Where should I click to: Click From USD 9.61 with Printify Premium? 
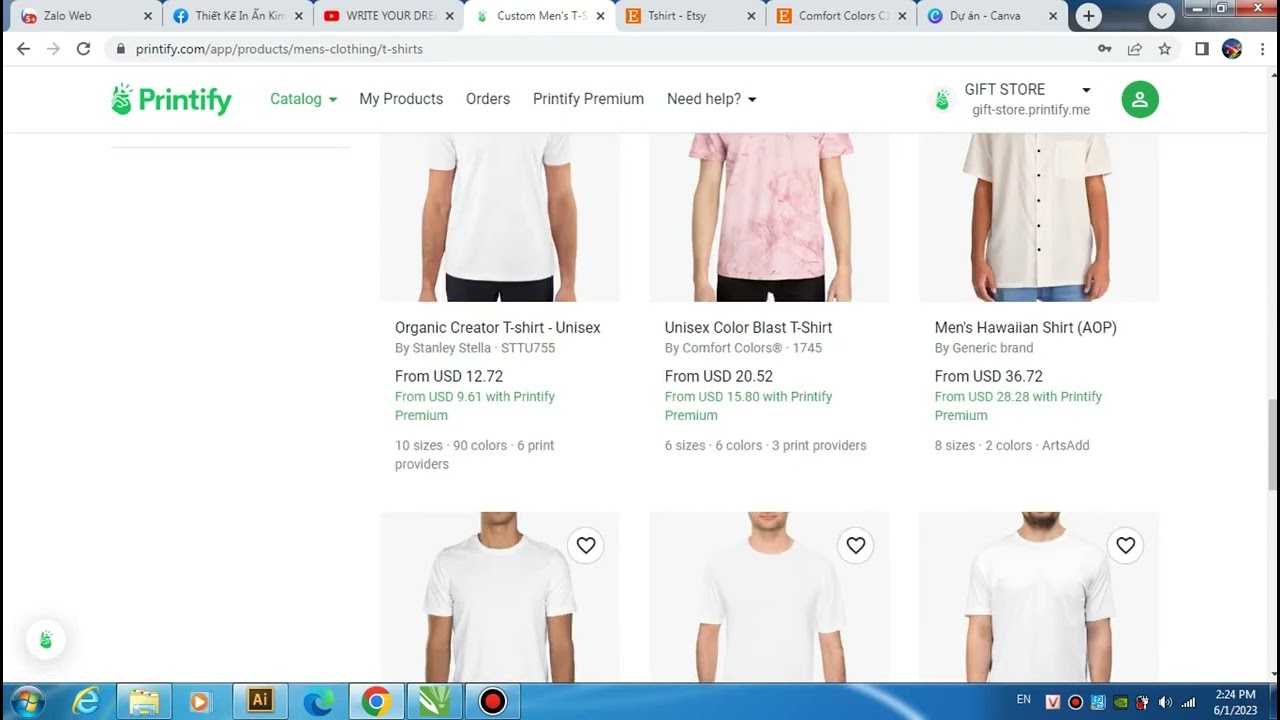pos(475,406)
